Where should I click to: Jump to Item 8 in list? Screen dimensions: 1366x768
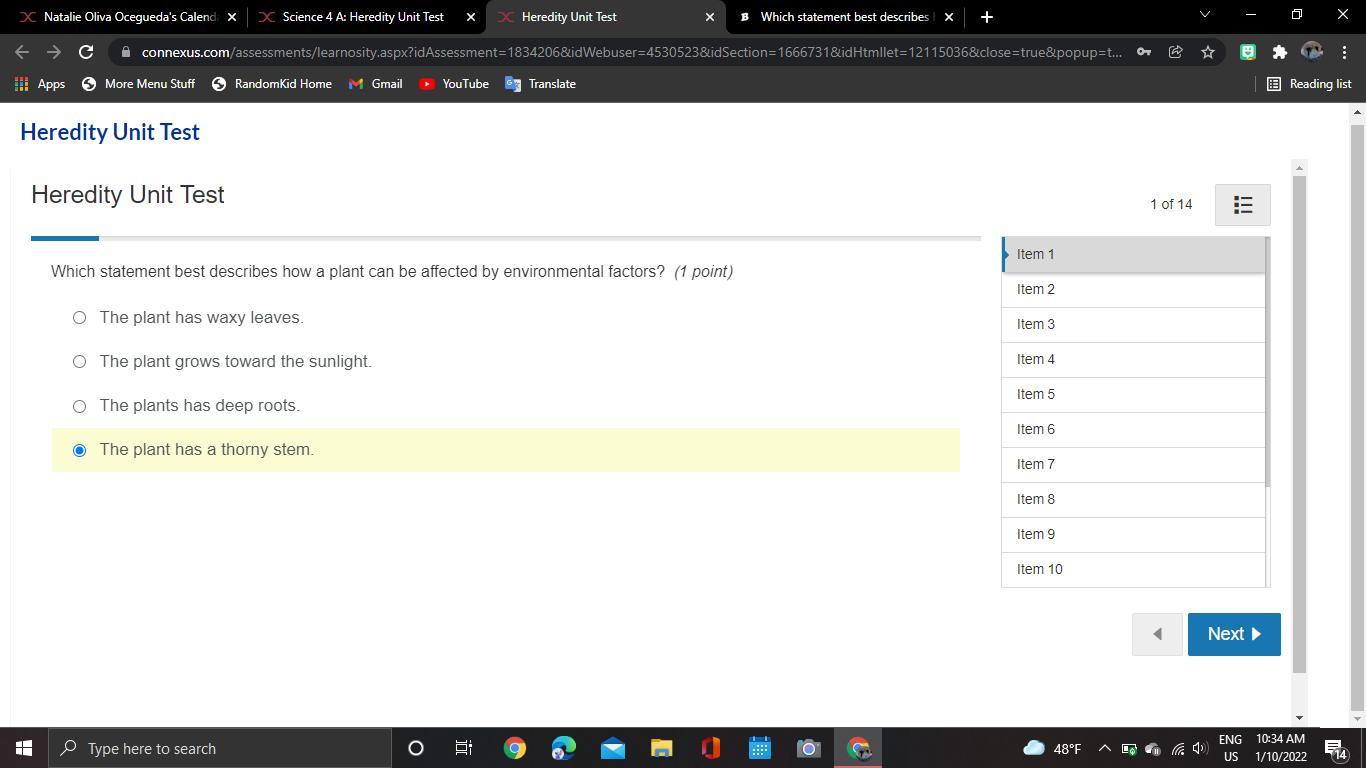(1134, 500)
